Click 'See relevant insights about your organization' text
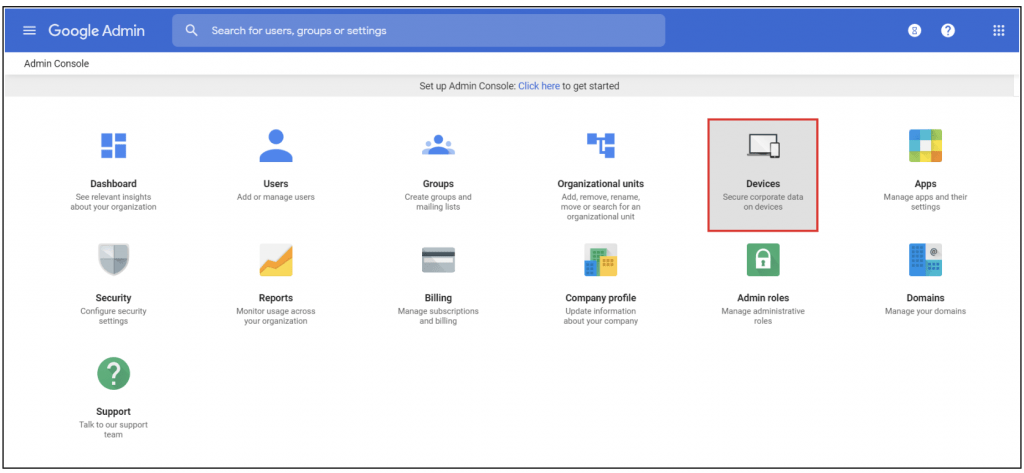 tap(113, 202)
